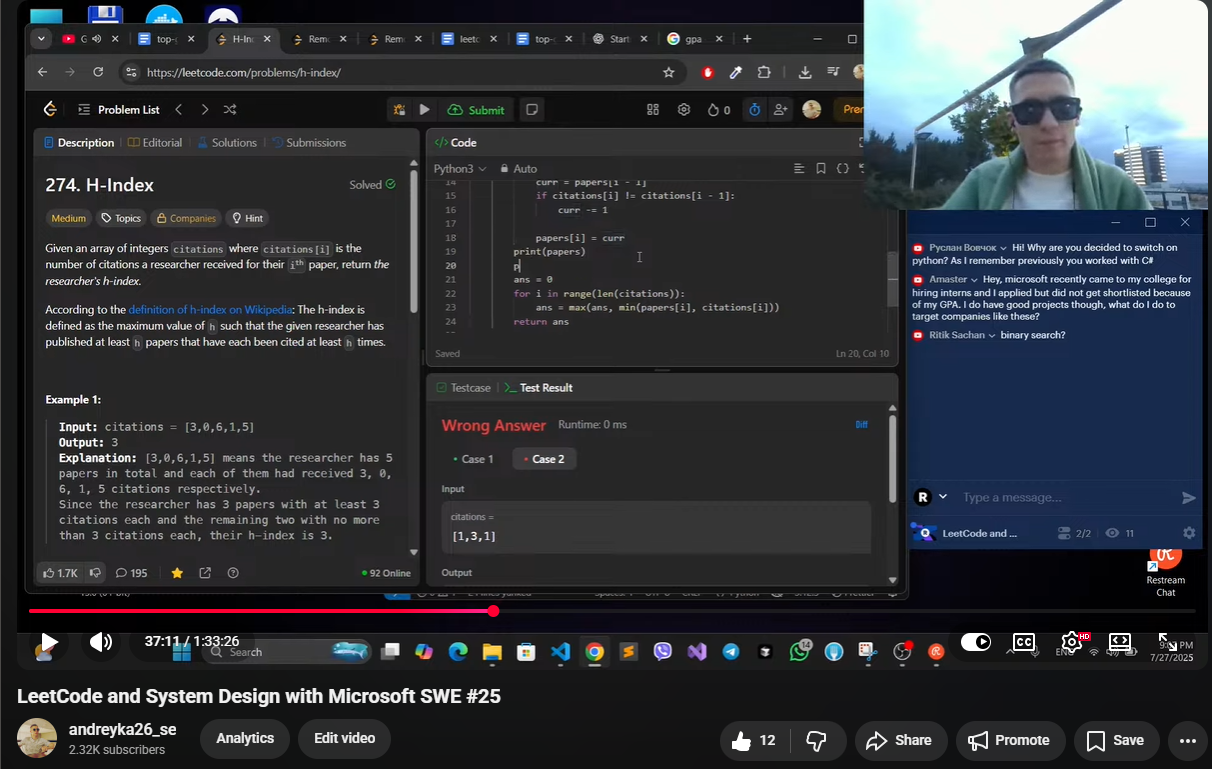Click the LeetCode Submit button
The width and height of the screenshot is (1212, 769).
coord(476,110)
